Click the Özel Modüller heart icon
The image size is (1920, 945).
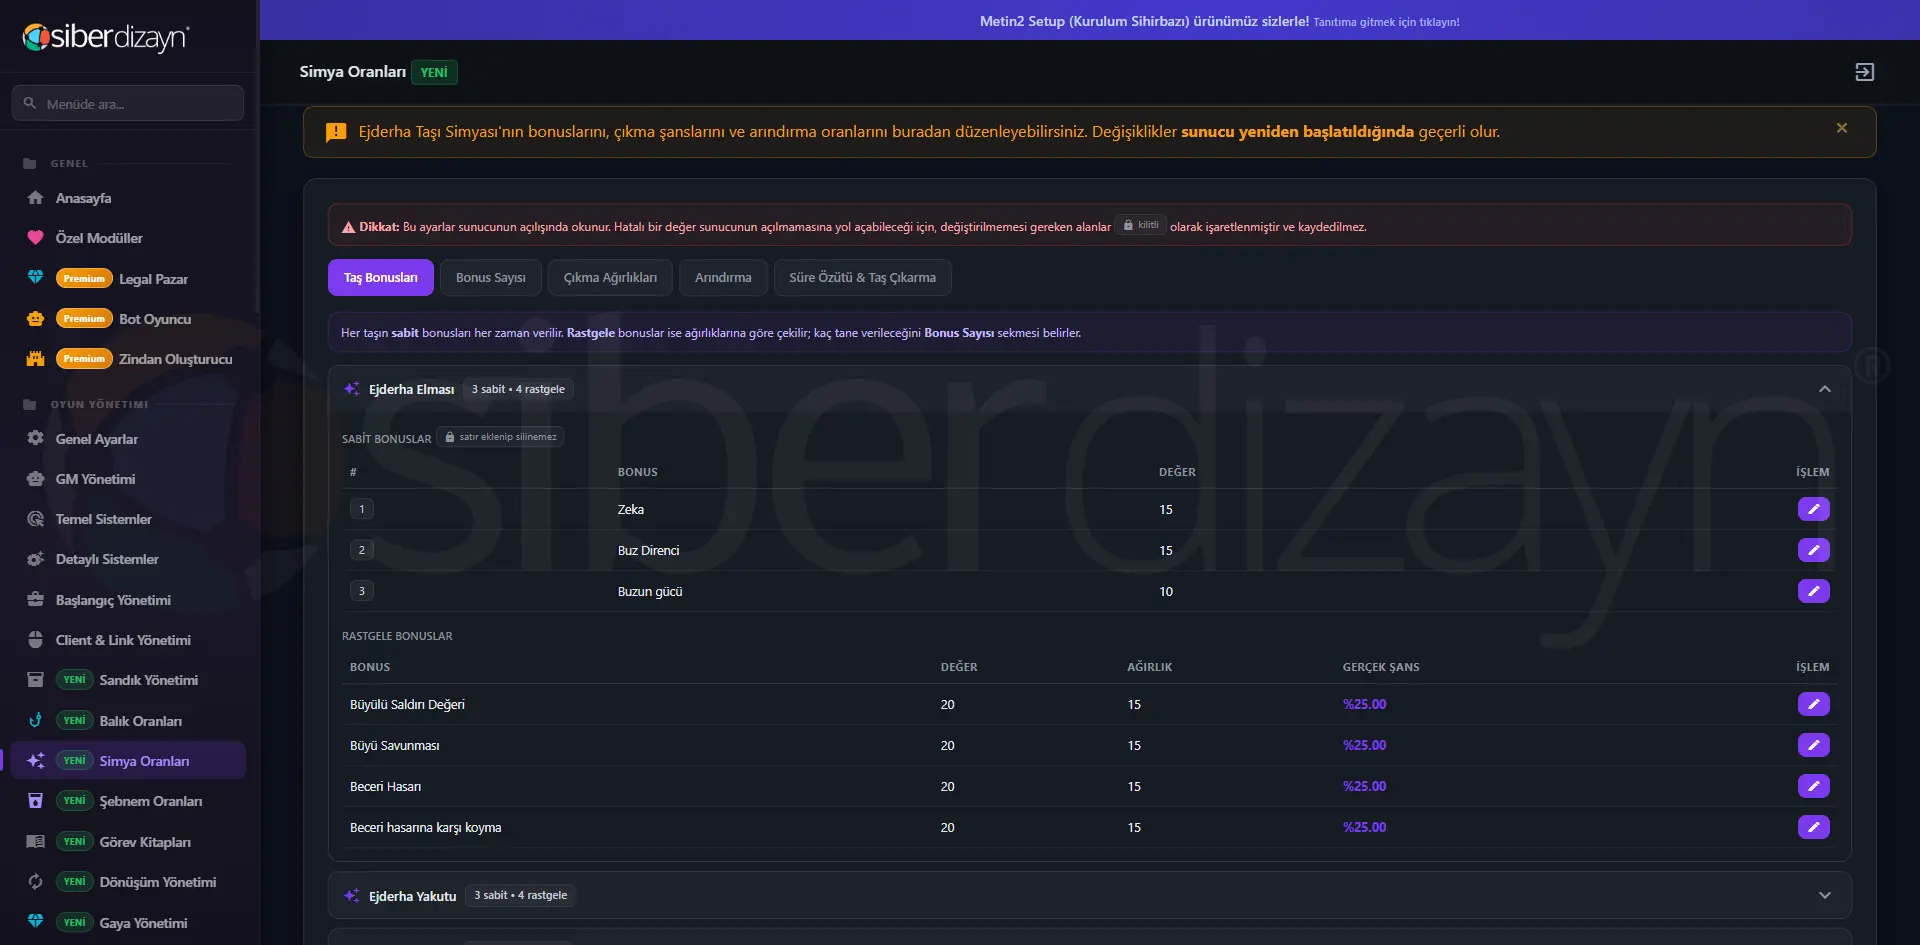pos(35,238)
